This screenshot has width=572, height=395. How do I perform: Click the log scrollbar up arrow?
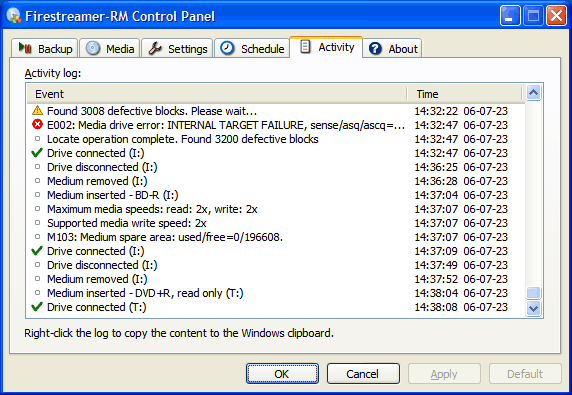[533, 93]
